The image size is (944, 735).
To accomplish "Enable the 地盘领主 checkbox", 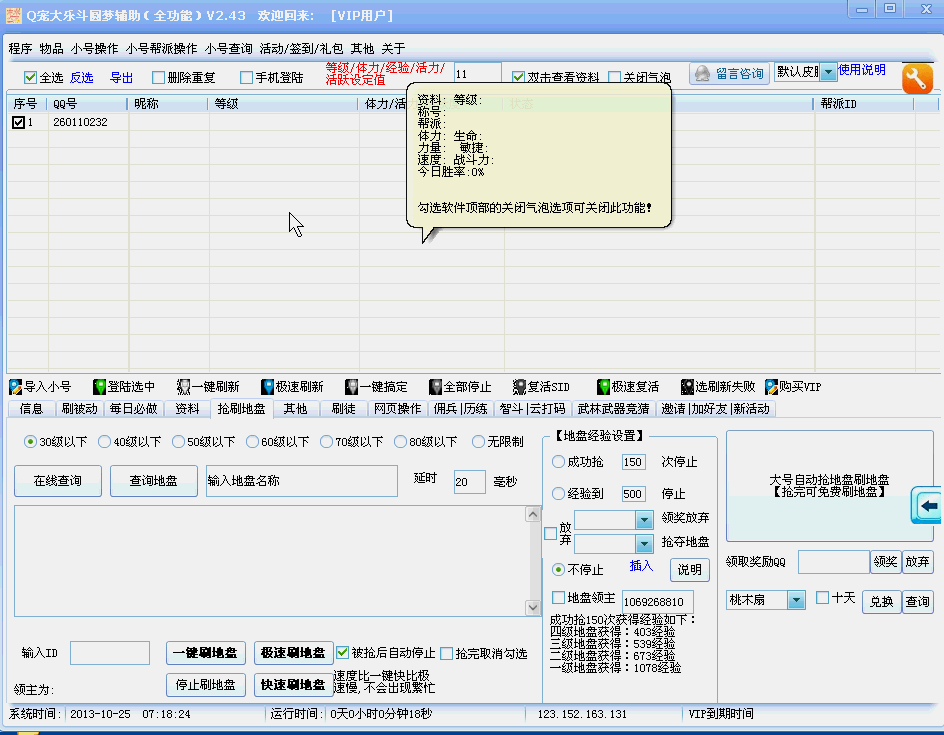I will pyautogui.click(x=558, y=597).
